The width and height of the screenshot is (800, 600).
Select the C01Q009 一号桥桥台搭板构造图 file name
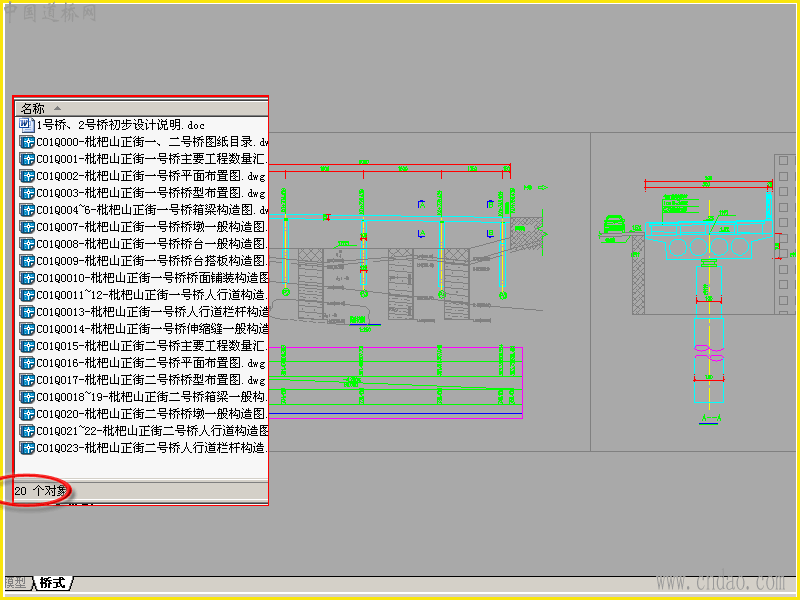(152, 261)
